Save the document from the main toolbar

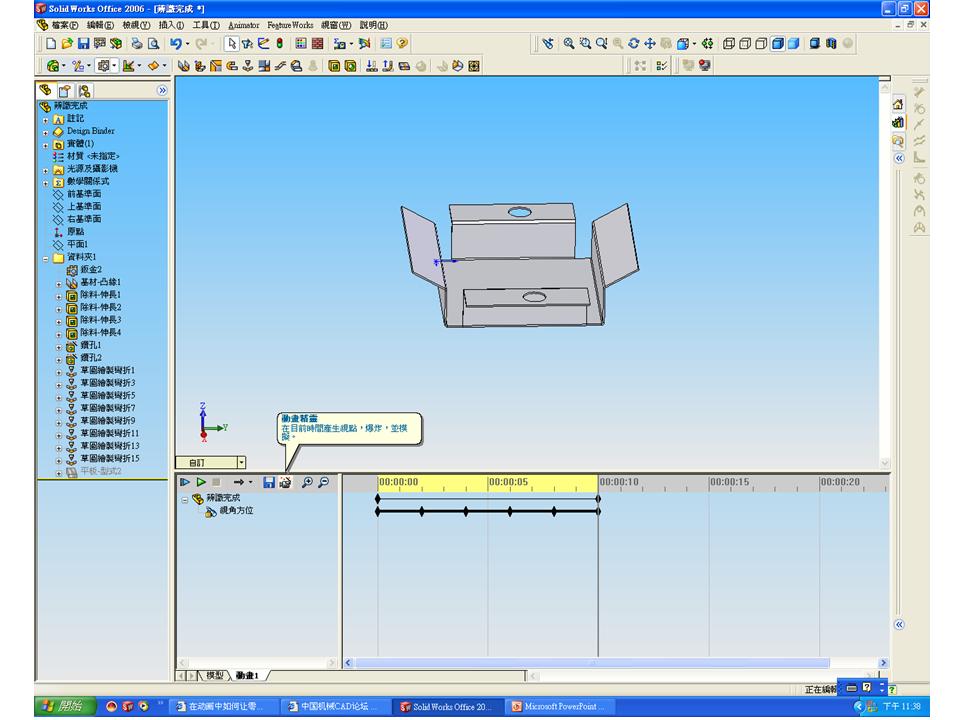pyautogui.click(x=83, y=43)
